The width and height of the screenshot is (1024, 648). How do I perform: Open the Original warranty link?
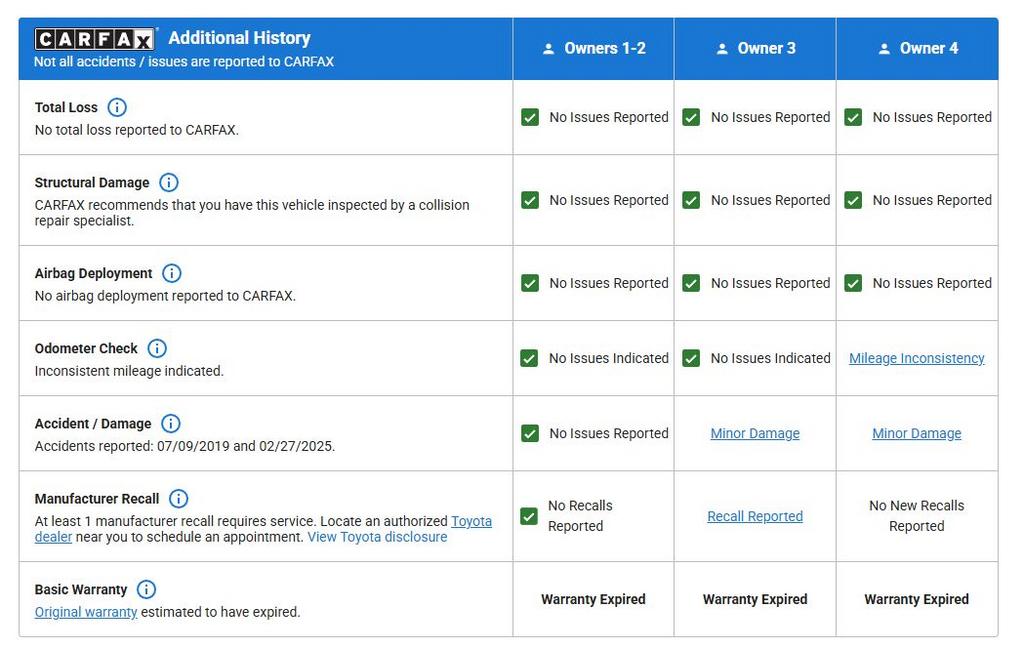coord(86,612)
